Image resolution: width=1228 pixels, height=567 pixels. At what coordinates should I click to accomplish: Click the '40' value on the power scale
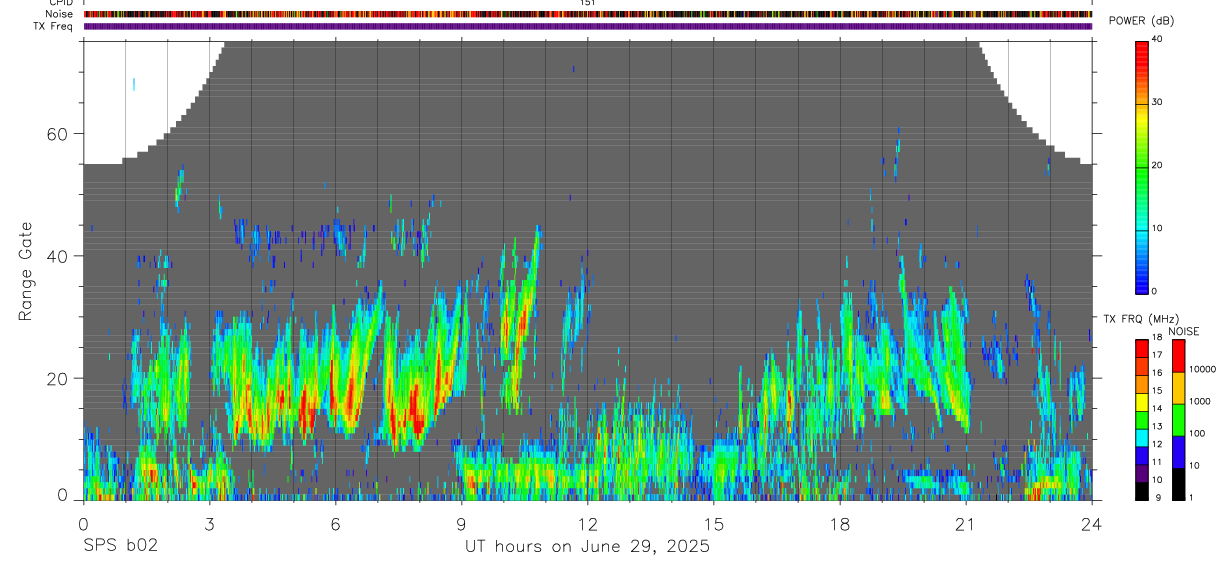pyautogui.click(x=1158, y=40)
